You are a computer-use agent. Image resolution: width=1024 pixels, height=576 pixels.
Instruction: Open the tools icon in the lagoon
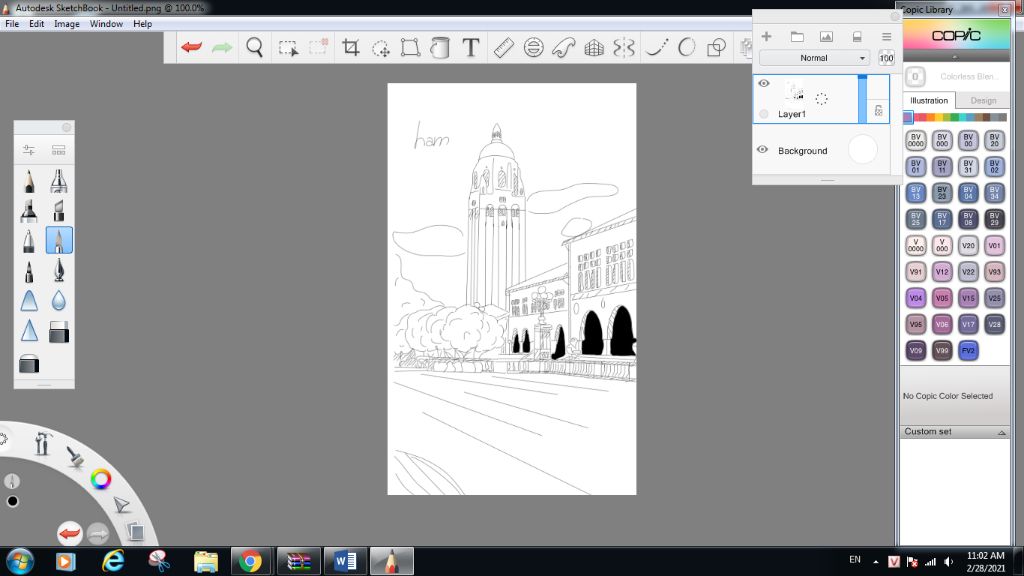point(43,443)
